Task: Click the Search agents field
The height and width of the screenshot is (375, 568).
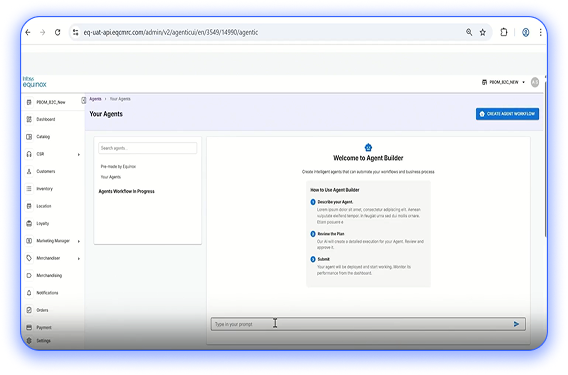Action: pyautogui.click(x=147, y=148)
